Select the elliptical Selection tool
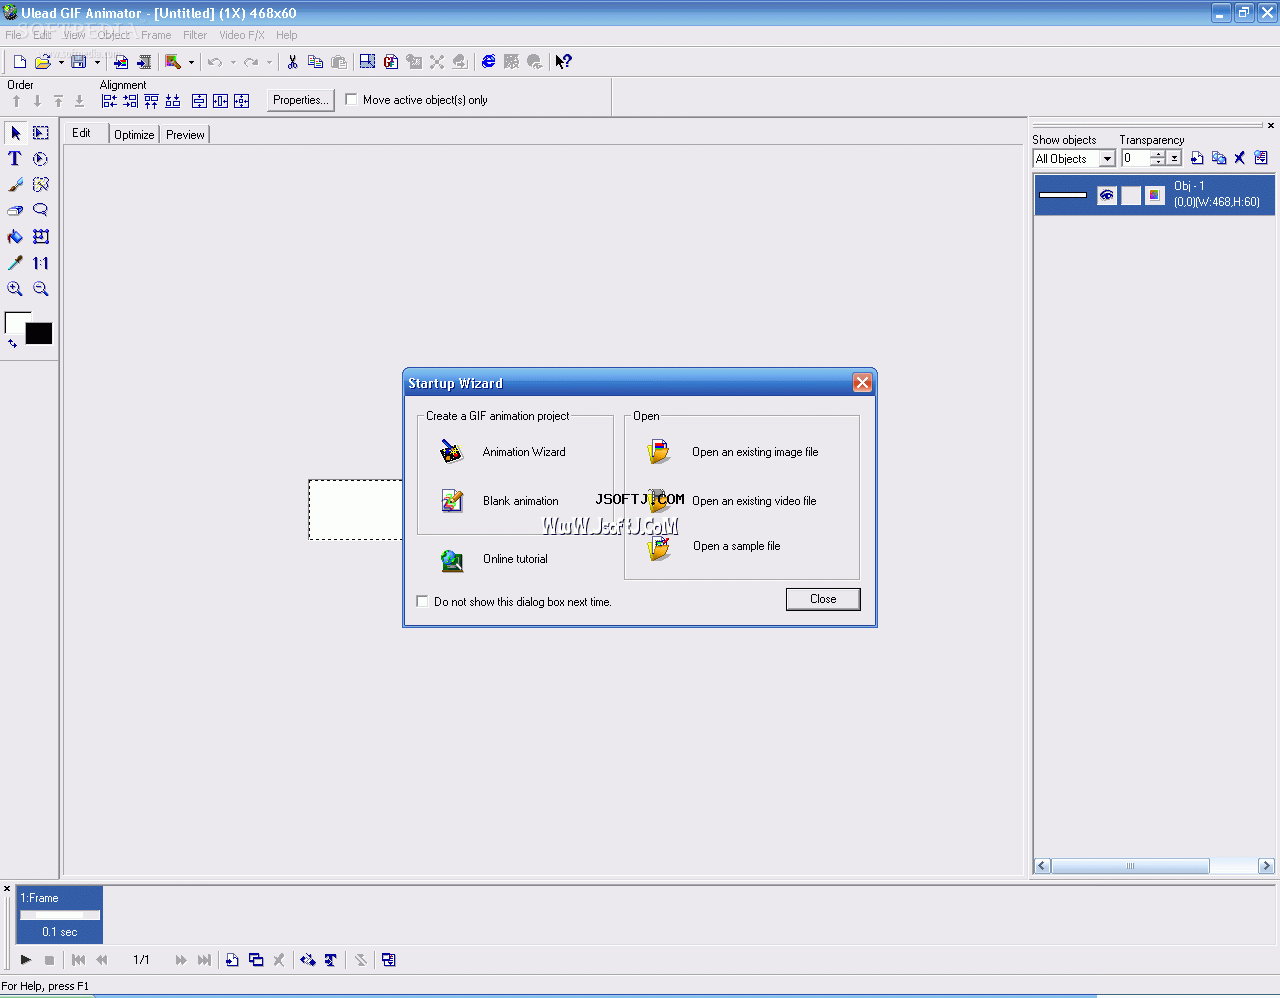Screen dimensions: 1280x998 coord(41,159)
